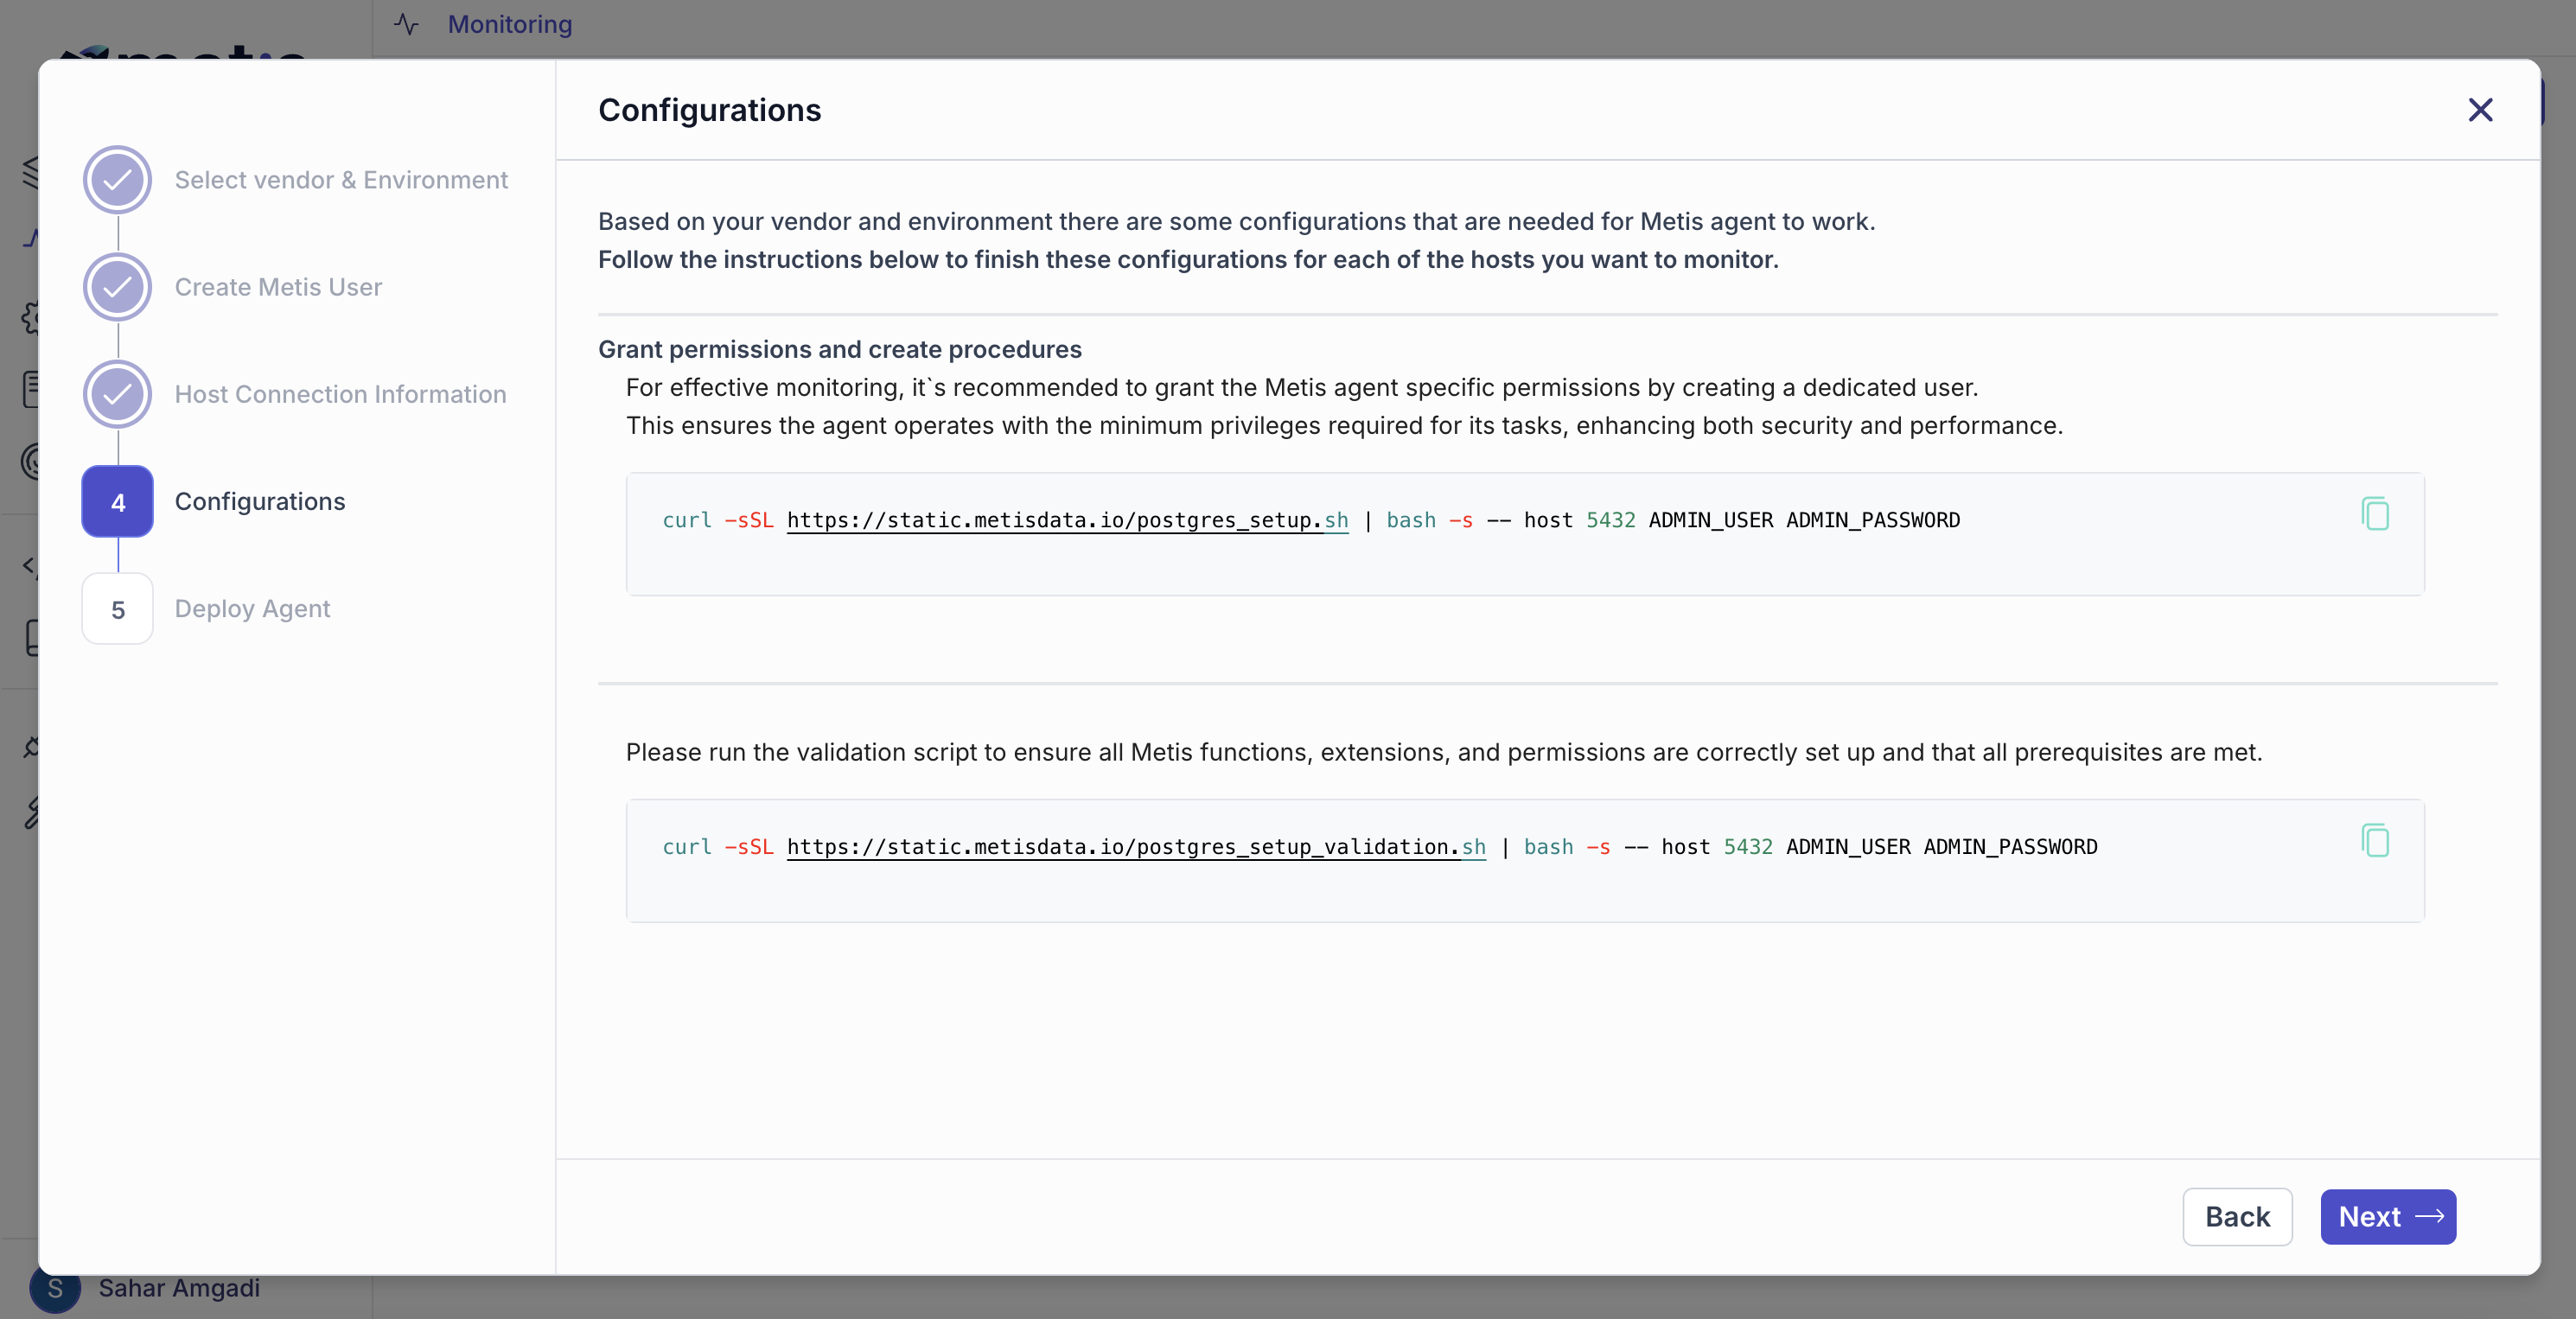The image size is (2576, 1319).
Task: Click the step 4 number badge
Action: click(x=118, y=502)
